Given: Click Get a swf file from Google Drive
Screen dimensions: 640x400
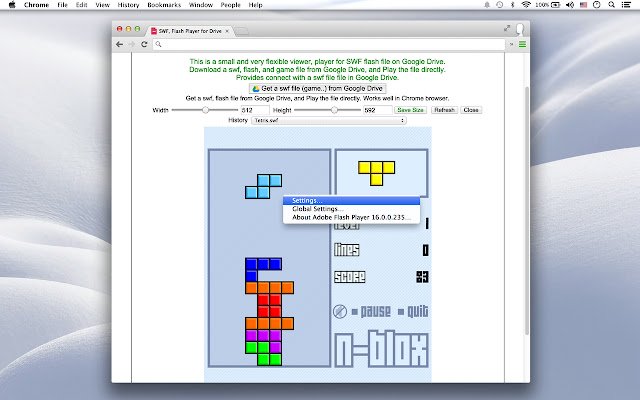Looking at the screenshot, I should [318, 89].
